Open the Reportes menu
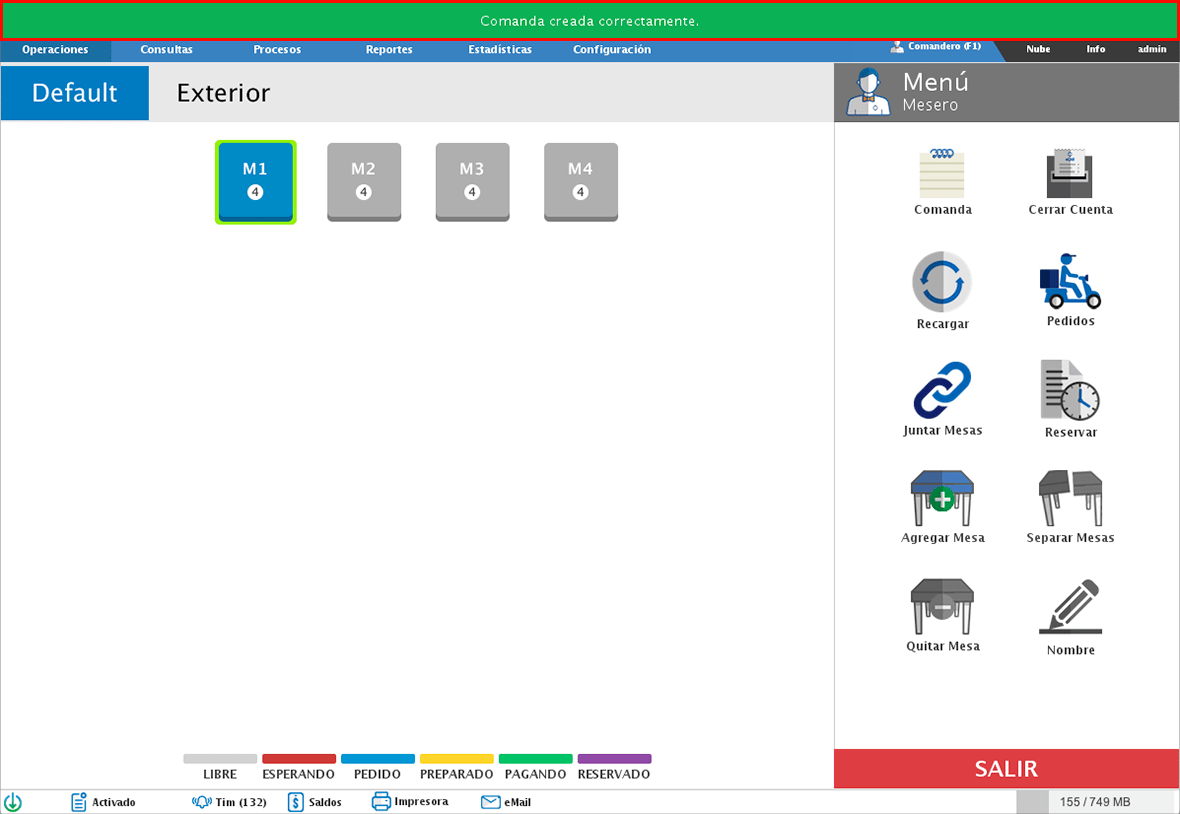Image resolution: width=1180 pixels, height=814 pixels. point(389,49)
